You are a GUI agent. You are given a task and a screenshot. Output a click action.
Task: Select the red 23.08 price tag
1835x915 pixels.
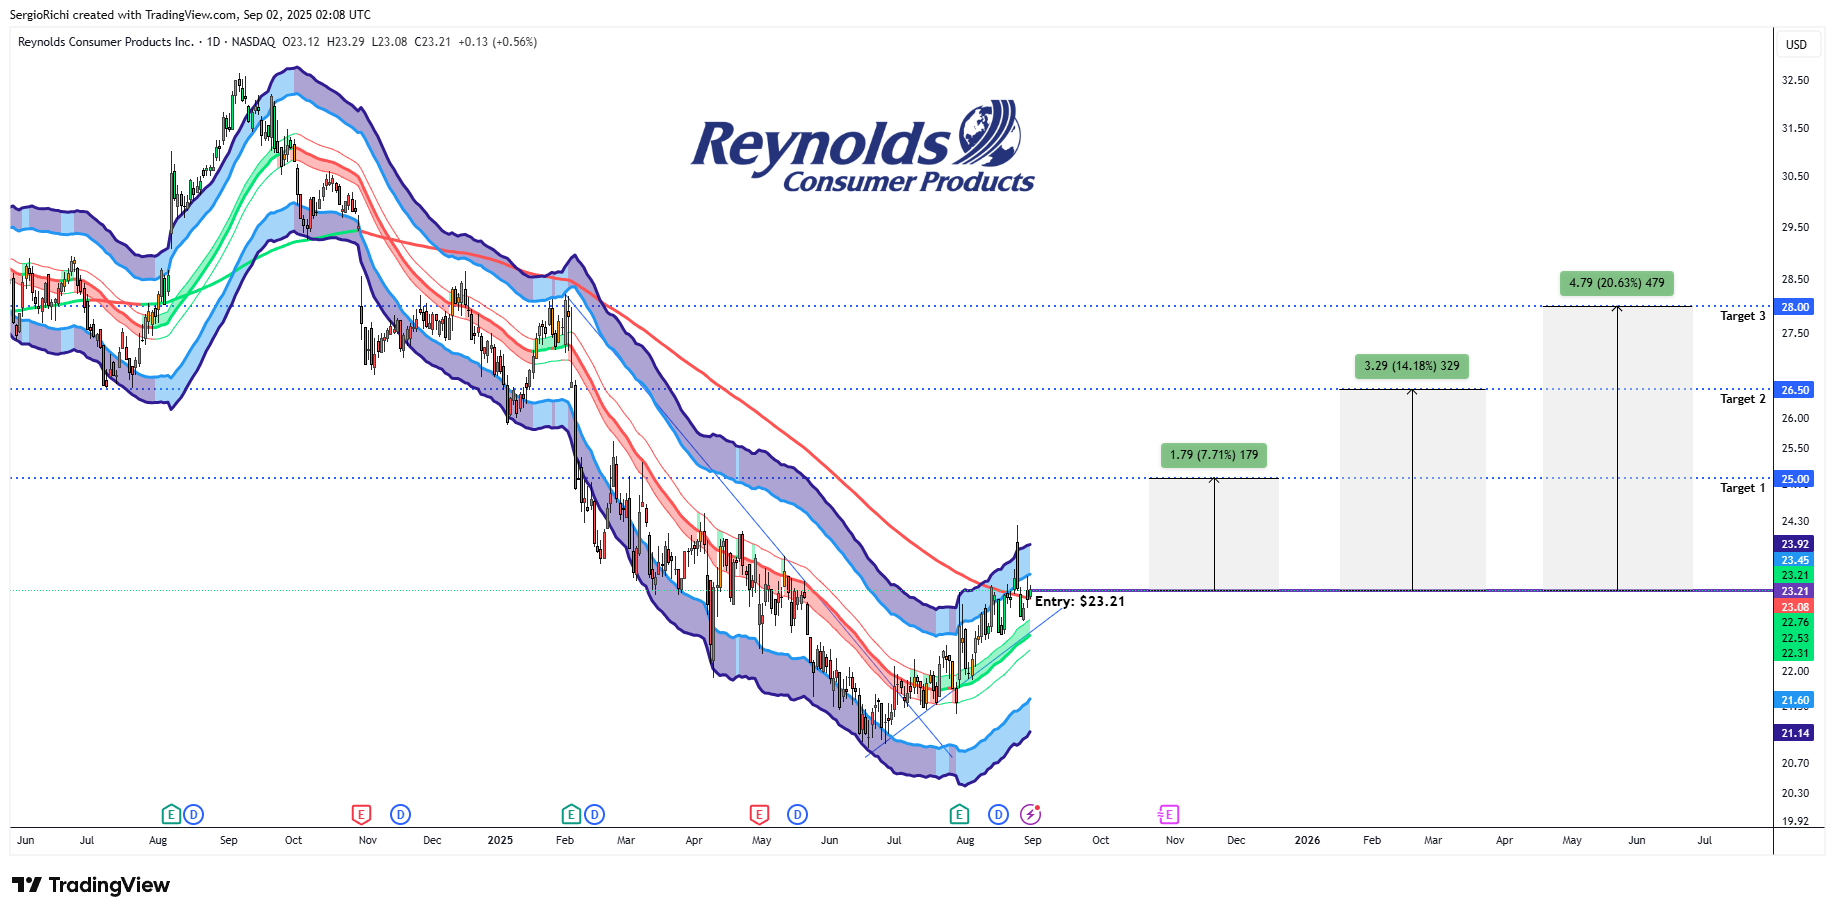[x=1795, y=607]
